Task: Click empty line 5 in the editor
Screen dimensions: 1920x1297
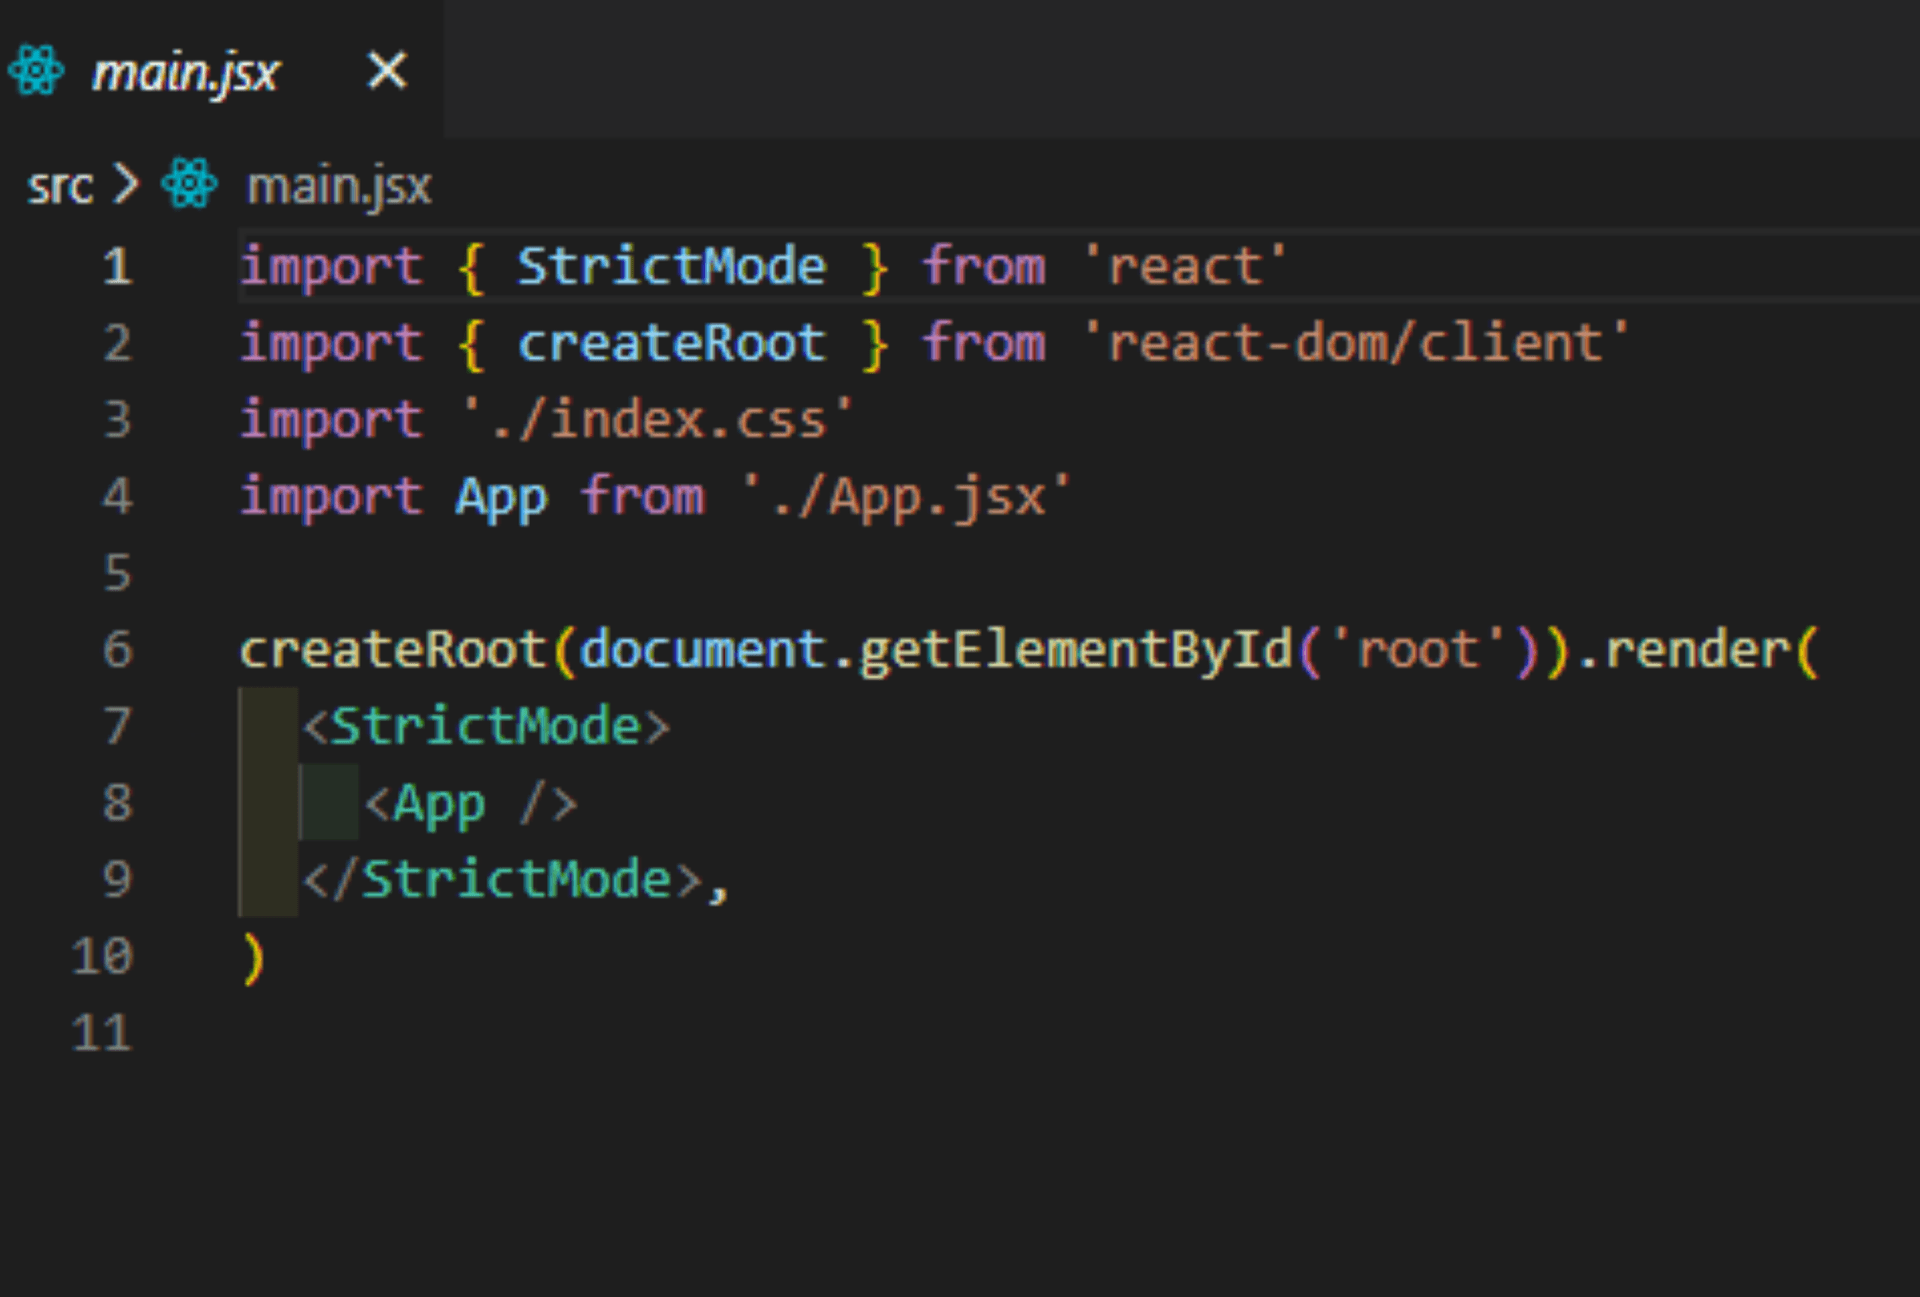Action: click(x=400, y=572)
